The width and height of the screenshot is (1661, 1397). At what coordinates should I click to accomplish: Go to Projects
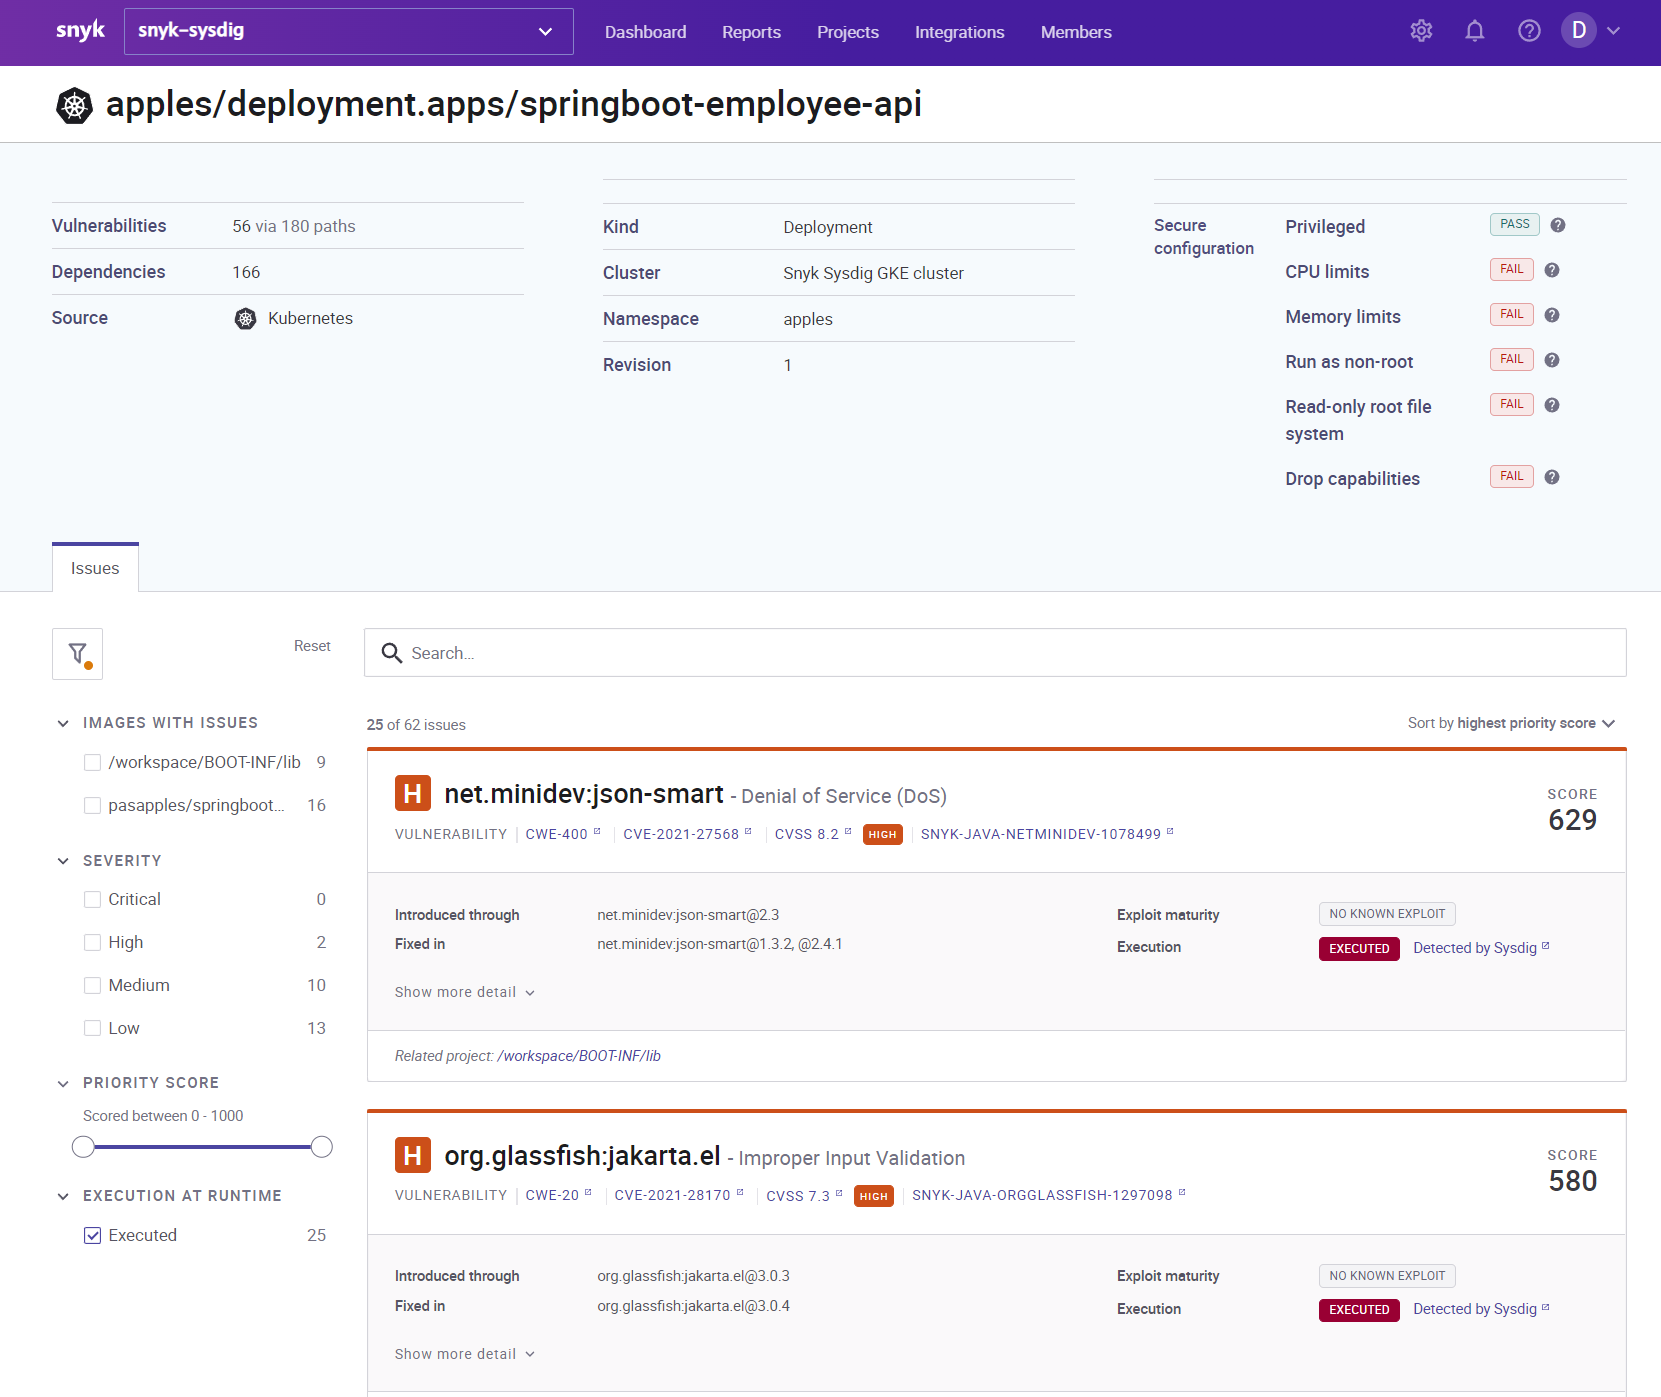[847, 32]
